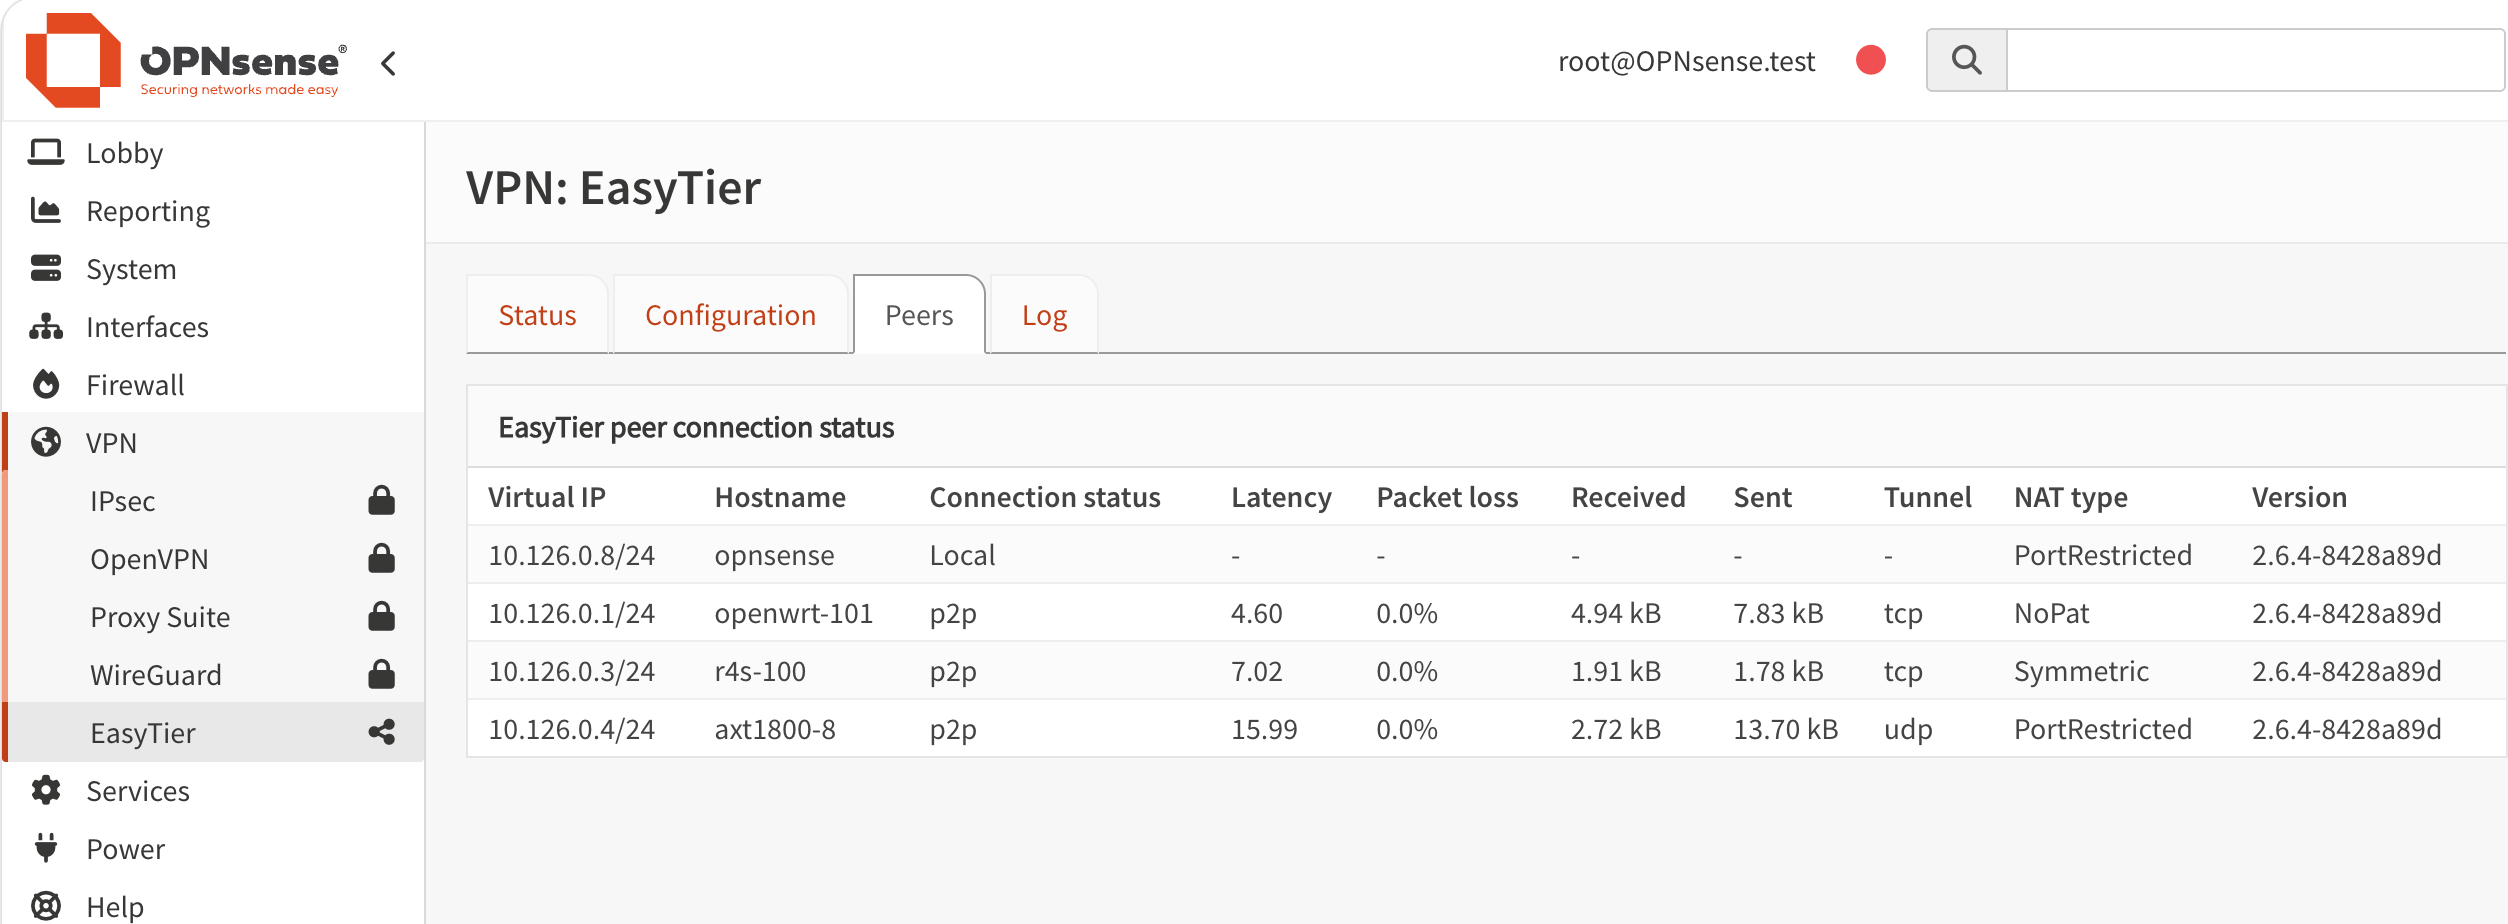
Task: Click the Sent column header
Action: (x=1762, y=497)
